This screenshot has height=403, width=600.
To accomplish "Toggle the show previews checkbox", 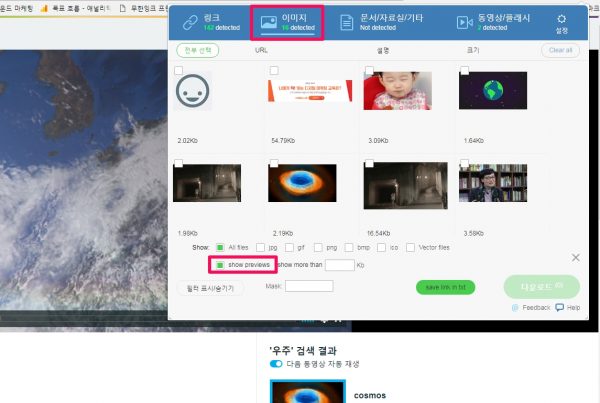I will pyautogui.click(x=220, y=265).
